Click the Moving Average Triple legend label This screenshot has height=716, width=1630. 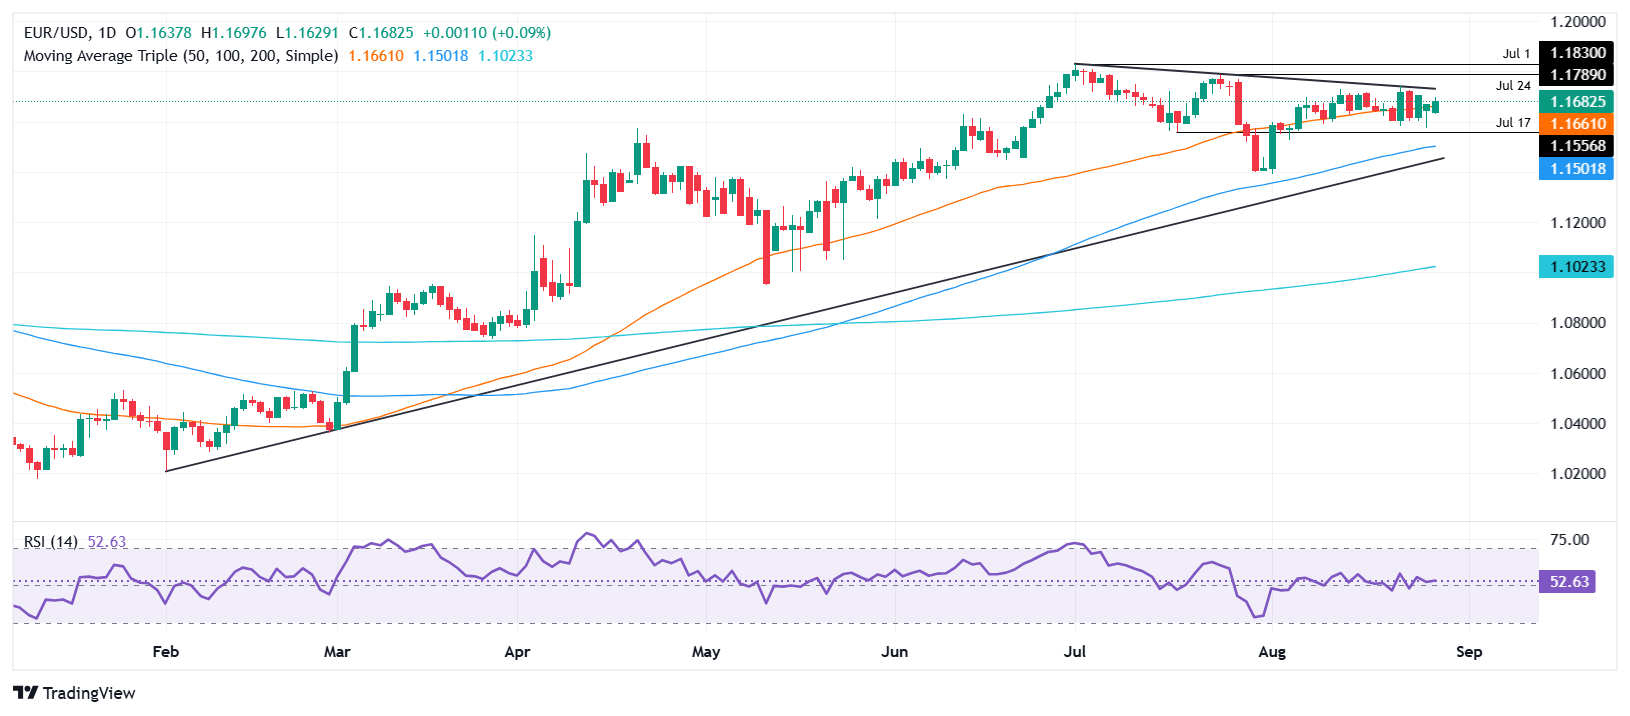(180, 56)
